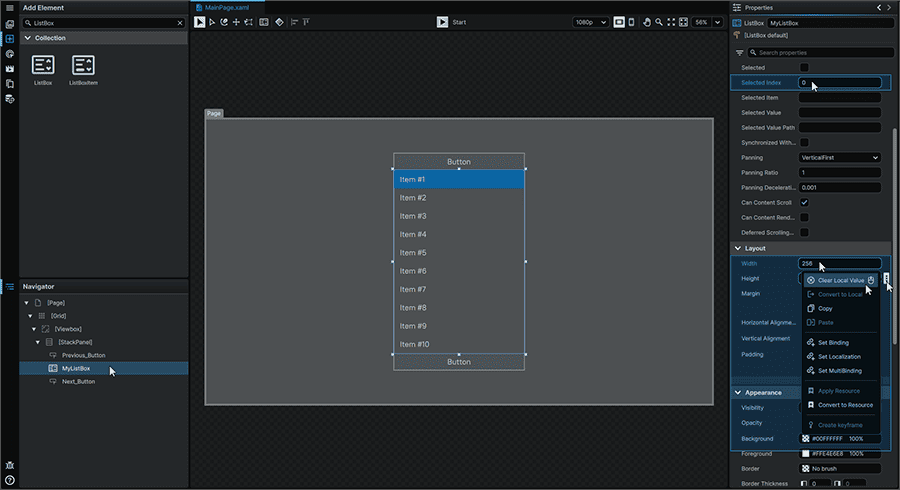Open the 1080p resolution dropdown
Screen dimensions: 900x490
pos(590,22)
